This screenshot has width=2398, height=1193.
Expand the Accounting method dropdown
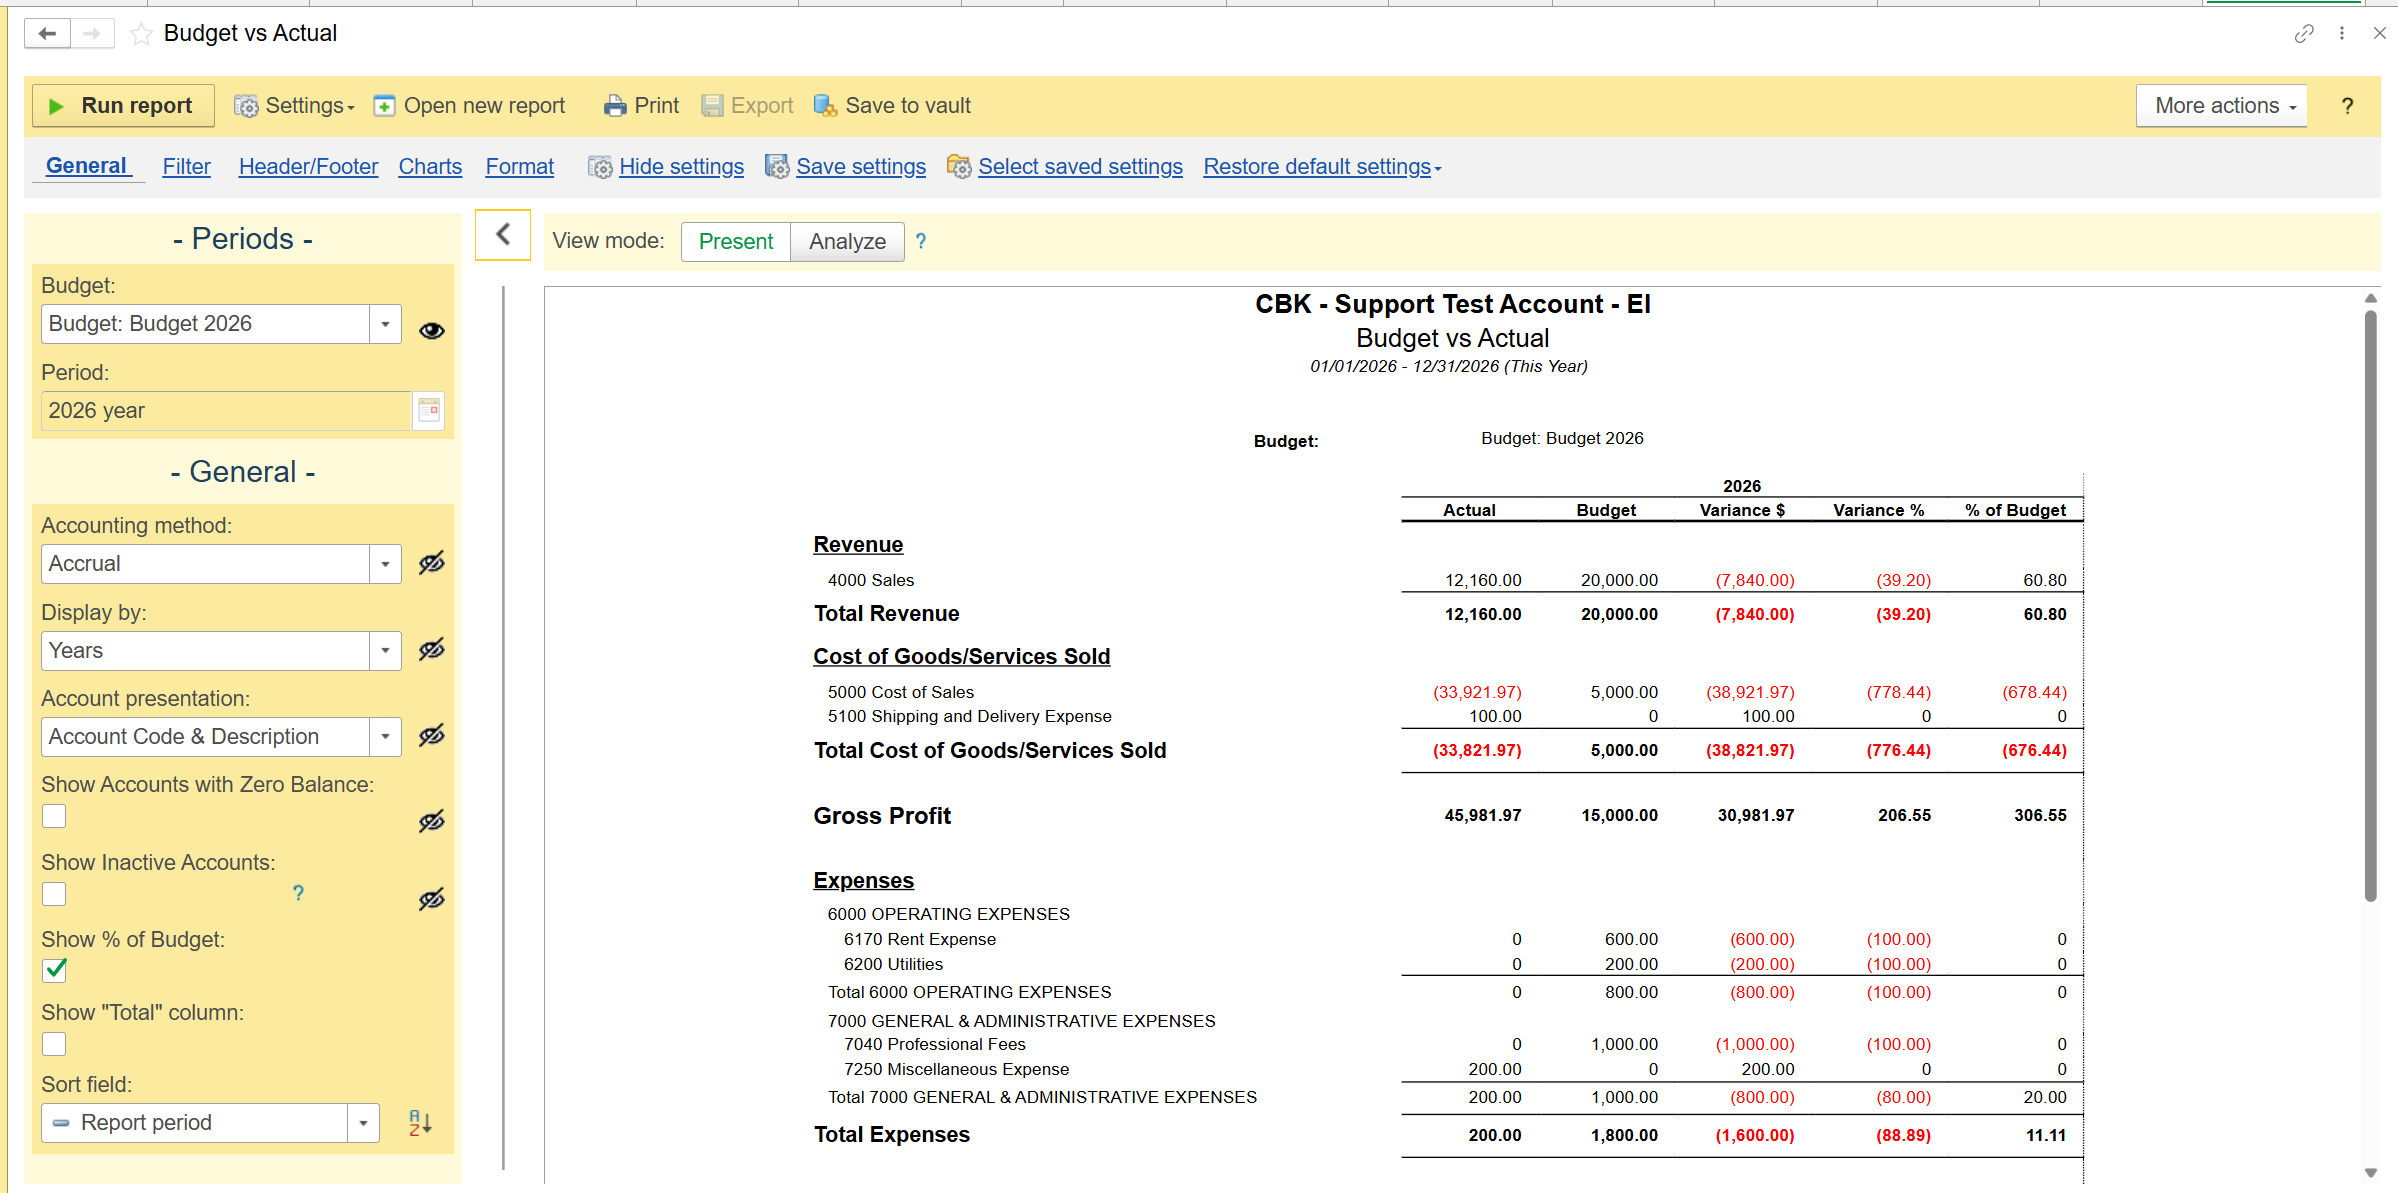(x=385, y=564)
